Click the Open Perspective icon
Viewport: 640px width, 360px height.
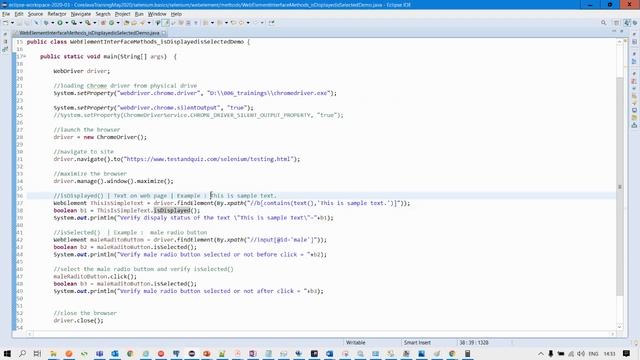(x=617, y=23)
